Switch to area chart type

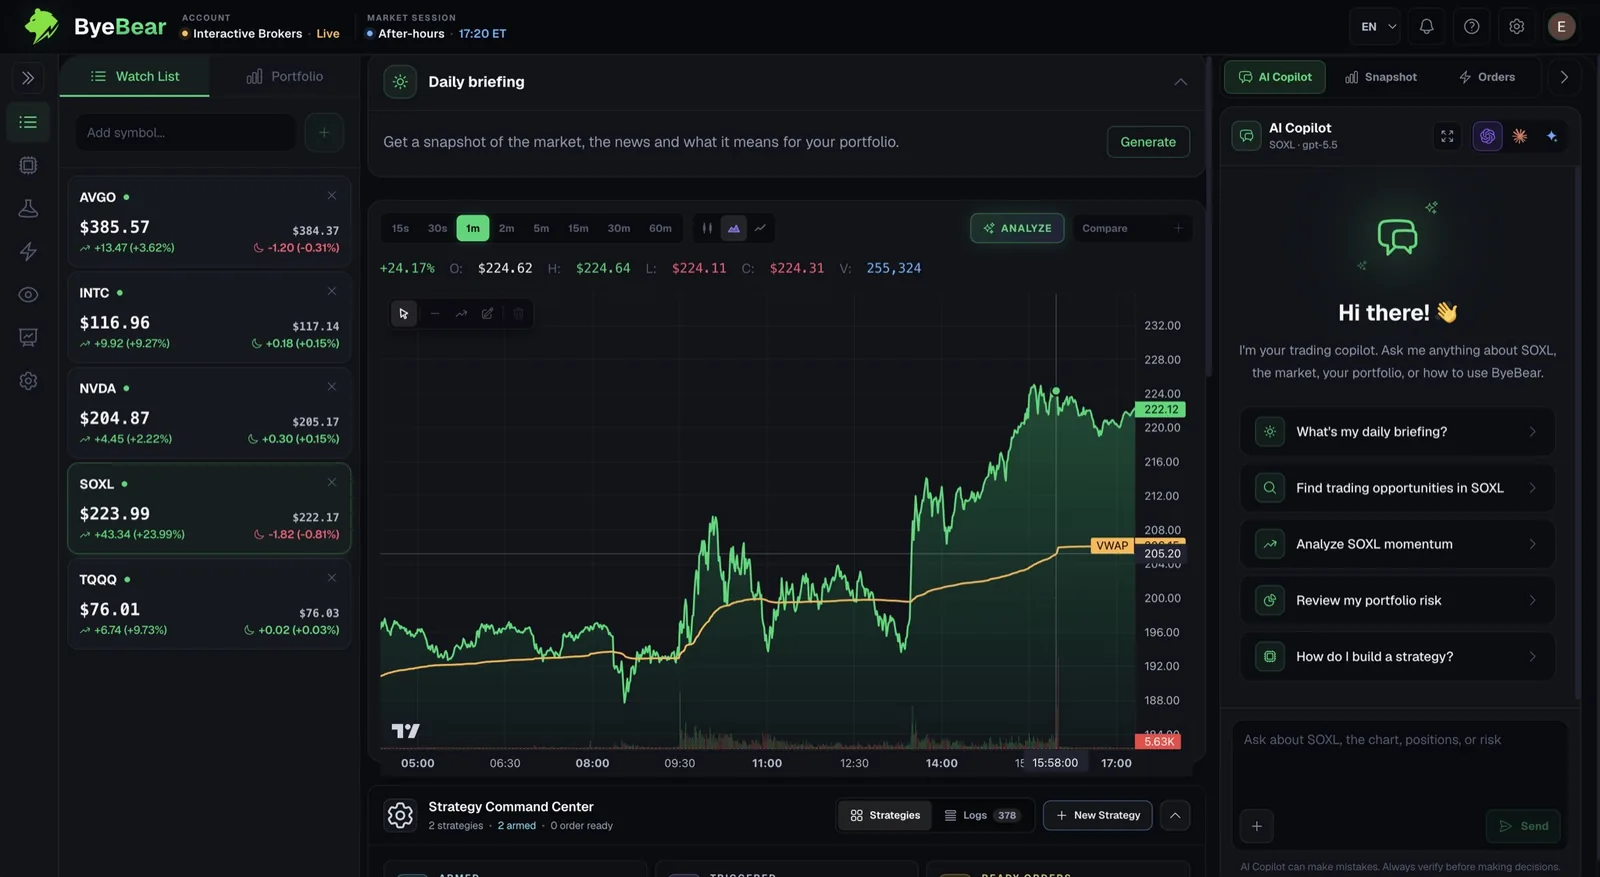[x=734, y=228]
